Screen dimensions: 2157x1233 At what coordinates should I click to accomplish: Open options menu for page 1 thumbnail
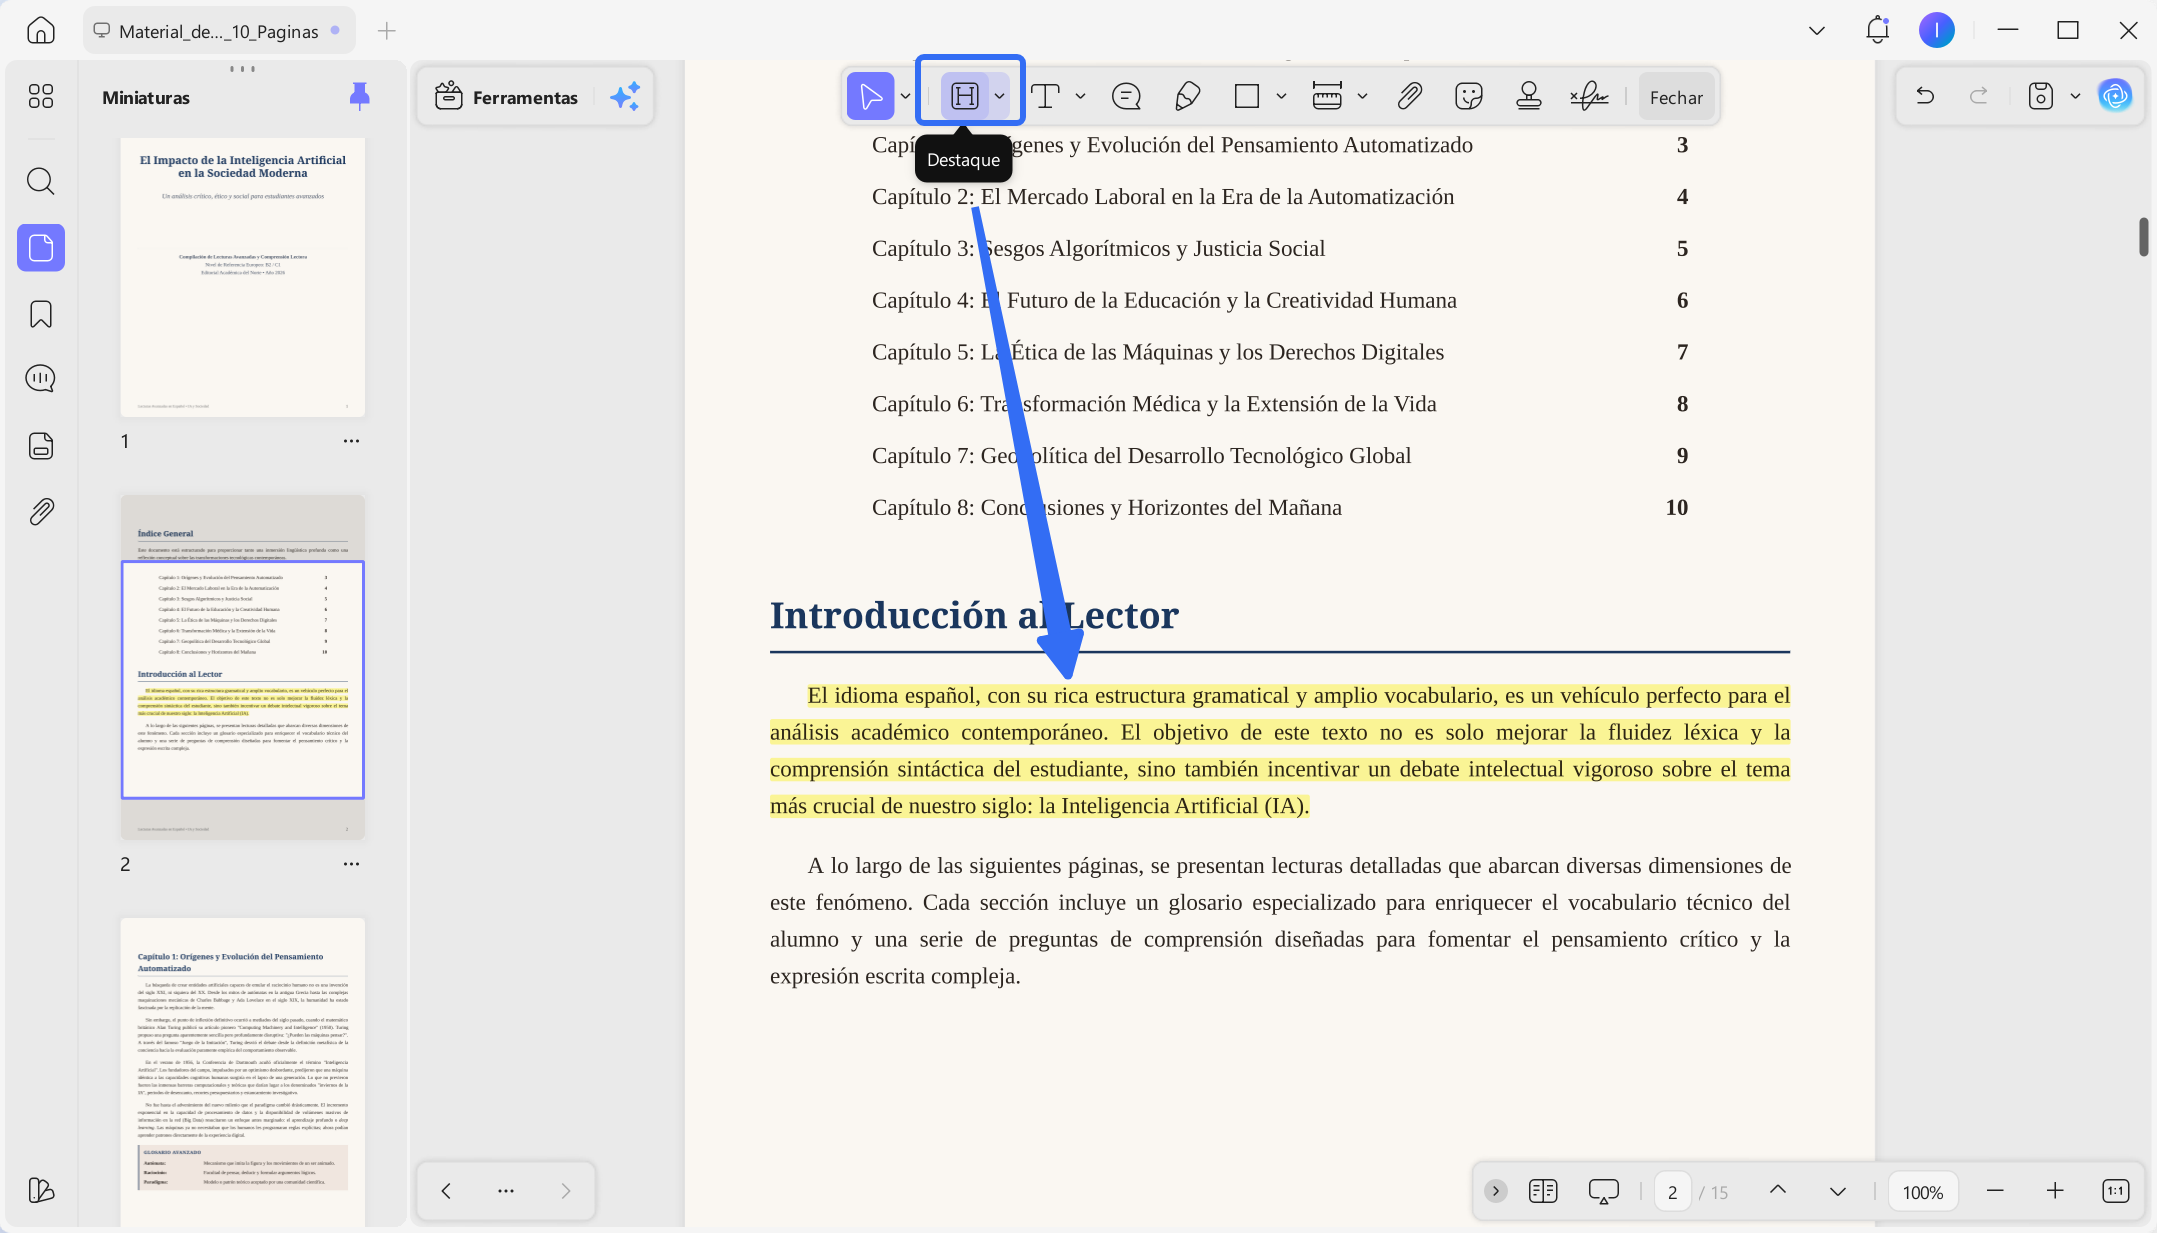[351, 441]
